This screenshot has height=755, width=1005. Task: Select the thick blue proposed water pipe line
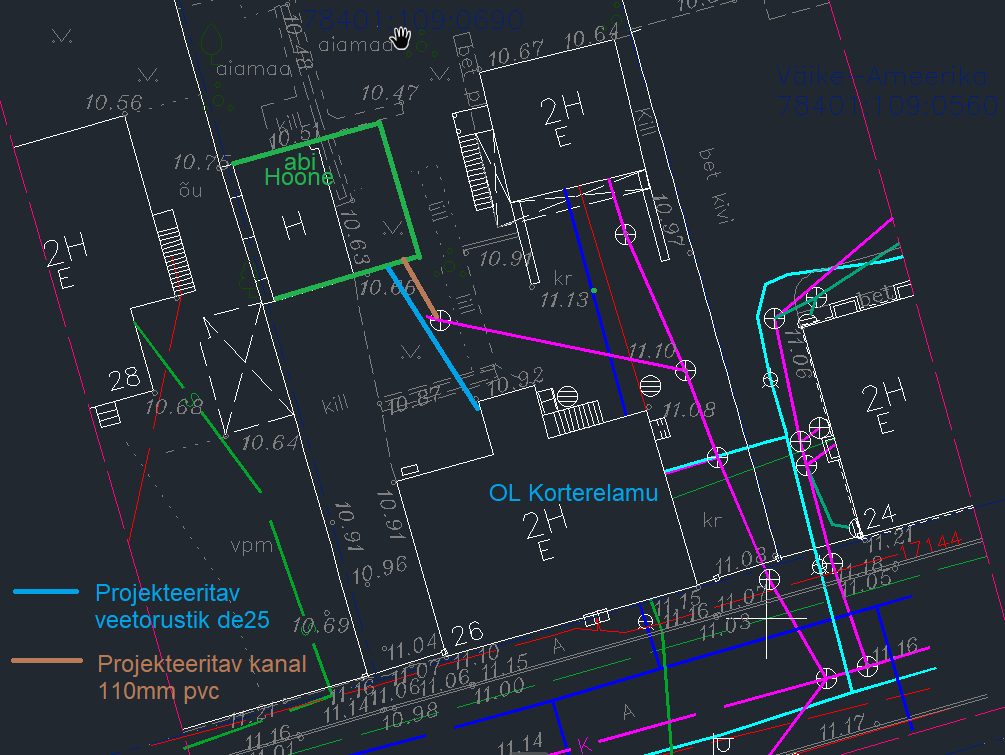coord(434,340)
